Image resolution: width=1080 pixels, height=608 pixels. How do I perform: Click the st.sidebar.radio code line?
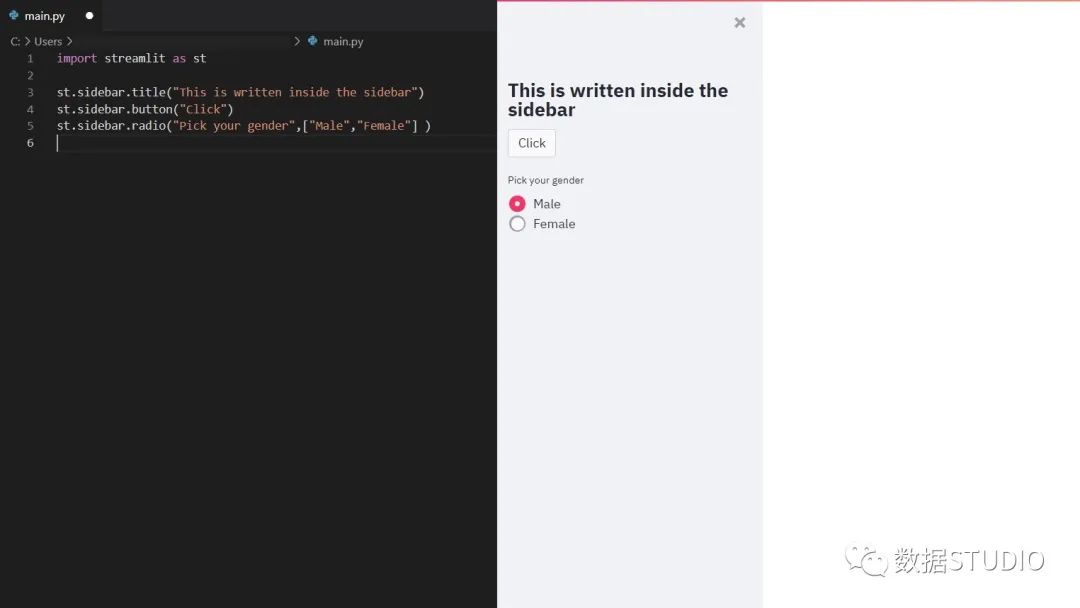pyautogui.click(x=244, y=126)
